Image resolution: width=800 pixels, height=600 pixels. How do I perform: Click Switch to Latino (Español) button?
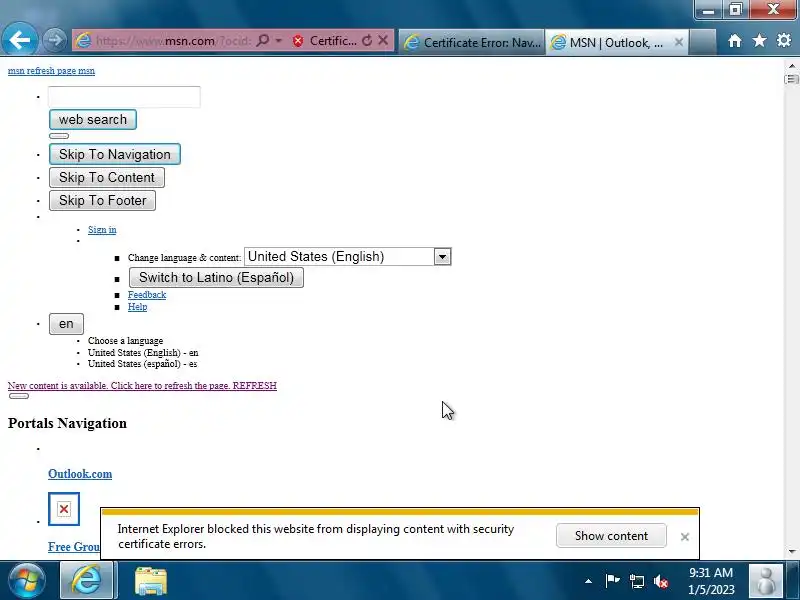(x=216, y=278)
